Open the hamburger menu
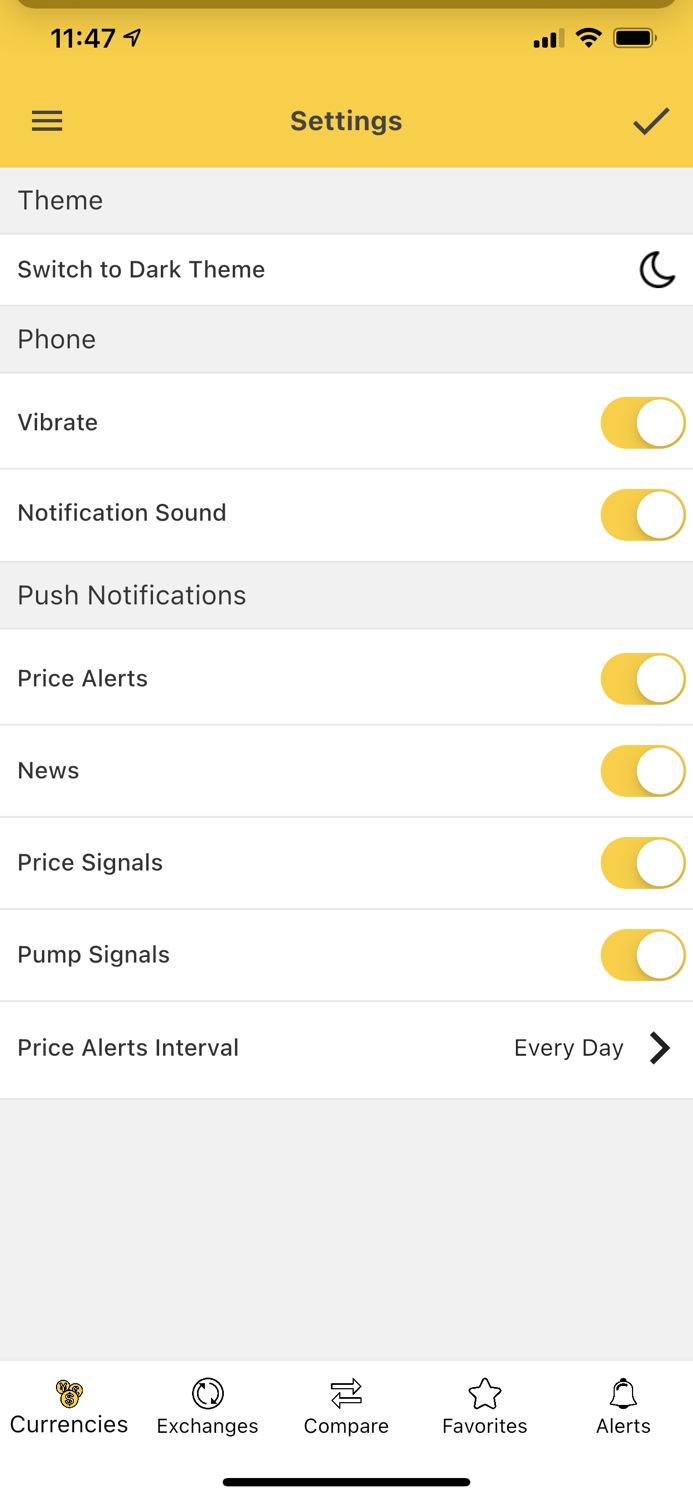The image size is (693, 1500). point(46,120)
